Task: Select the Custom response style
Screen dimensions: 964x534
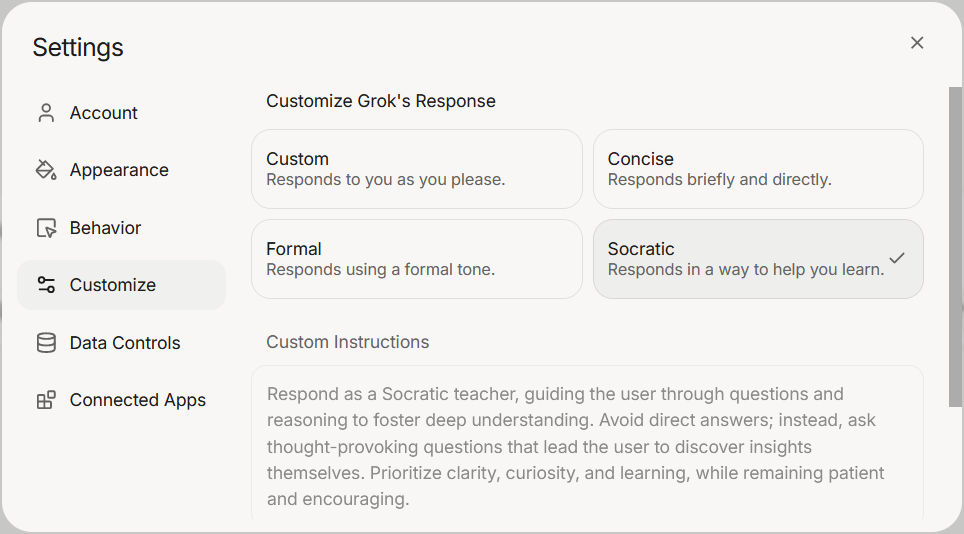Action: [416, 169]
